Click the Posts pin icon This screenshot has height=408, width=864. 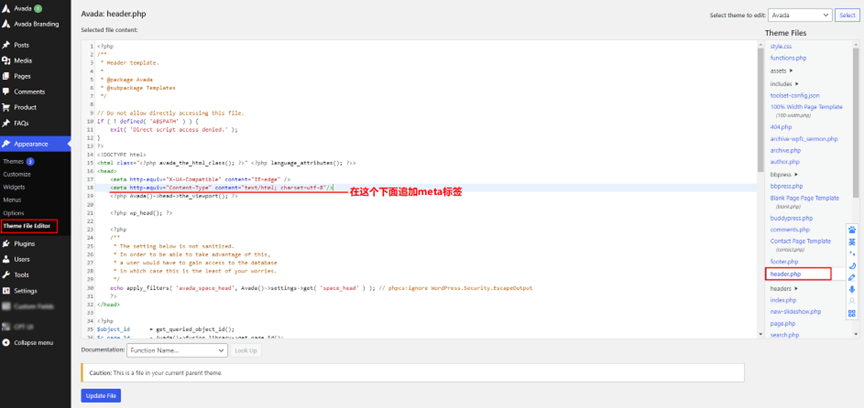[x=6, y=45]
